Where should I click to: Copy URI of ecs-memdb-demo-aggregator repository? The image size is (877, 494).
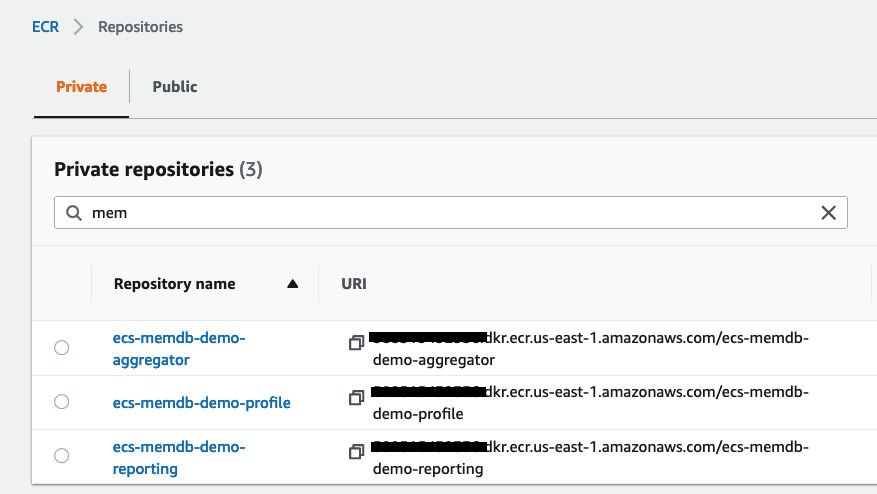(356, 342)
